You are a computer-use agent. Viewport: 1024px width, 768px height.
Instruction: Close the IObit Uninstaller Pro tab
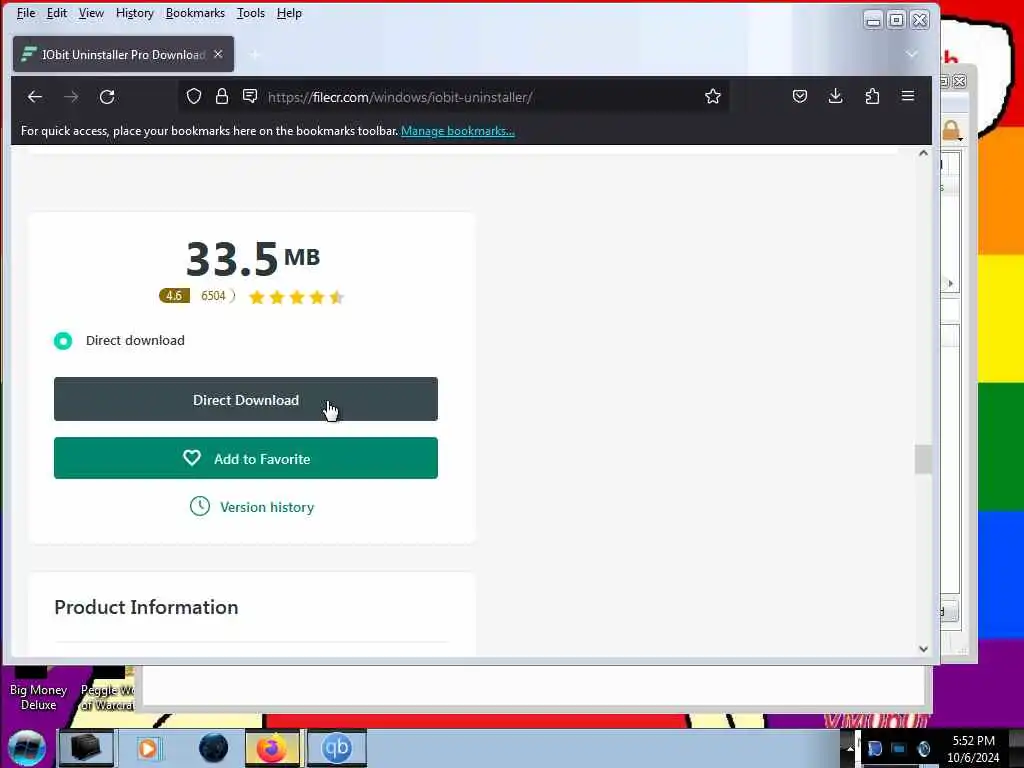coord(218,54)
